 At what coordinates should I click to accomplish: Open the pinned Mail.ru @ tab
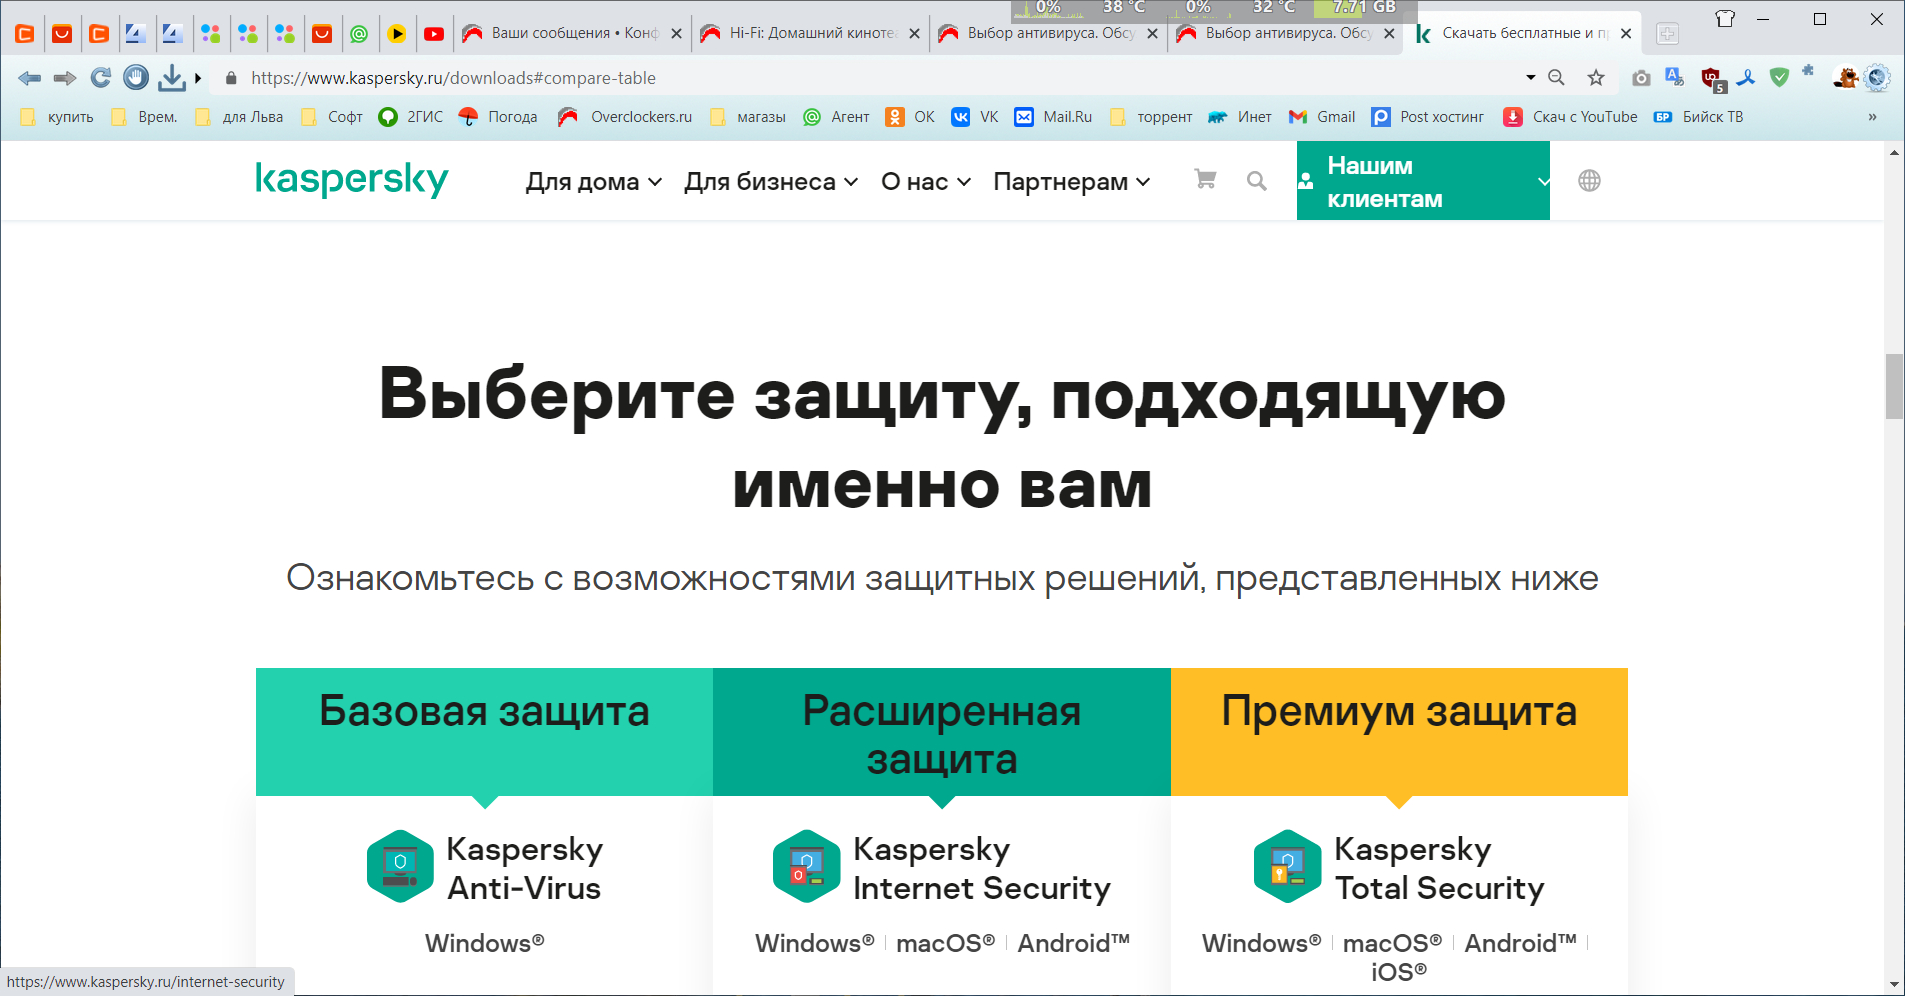(x=359, y=34)
